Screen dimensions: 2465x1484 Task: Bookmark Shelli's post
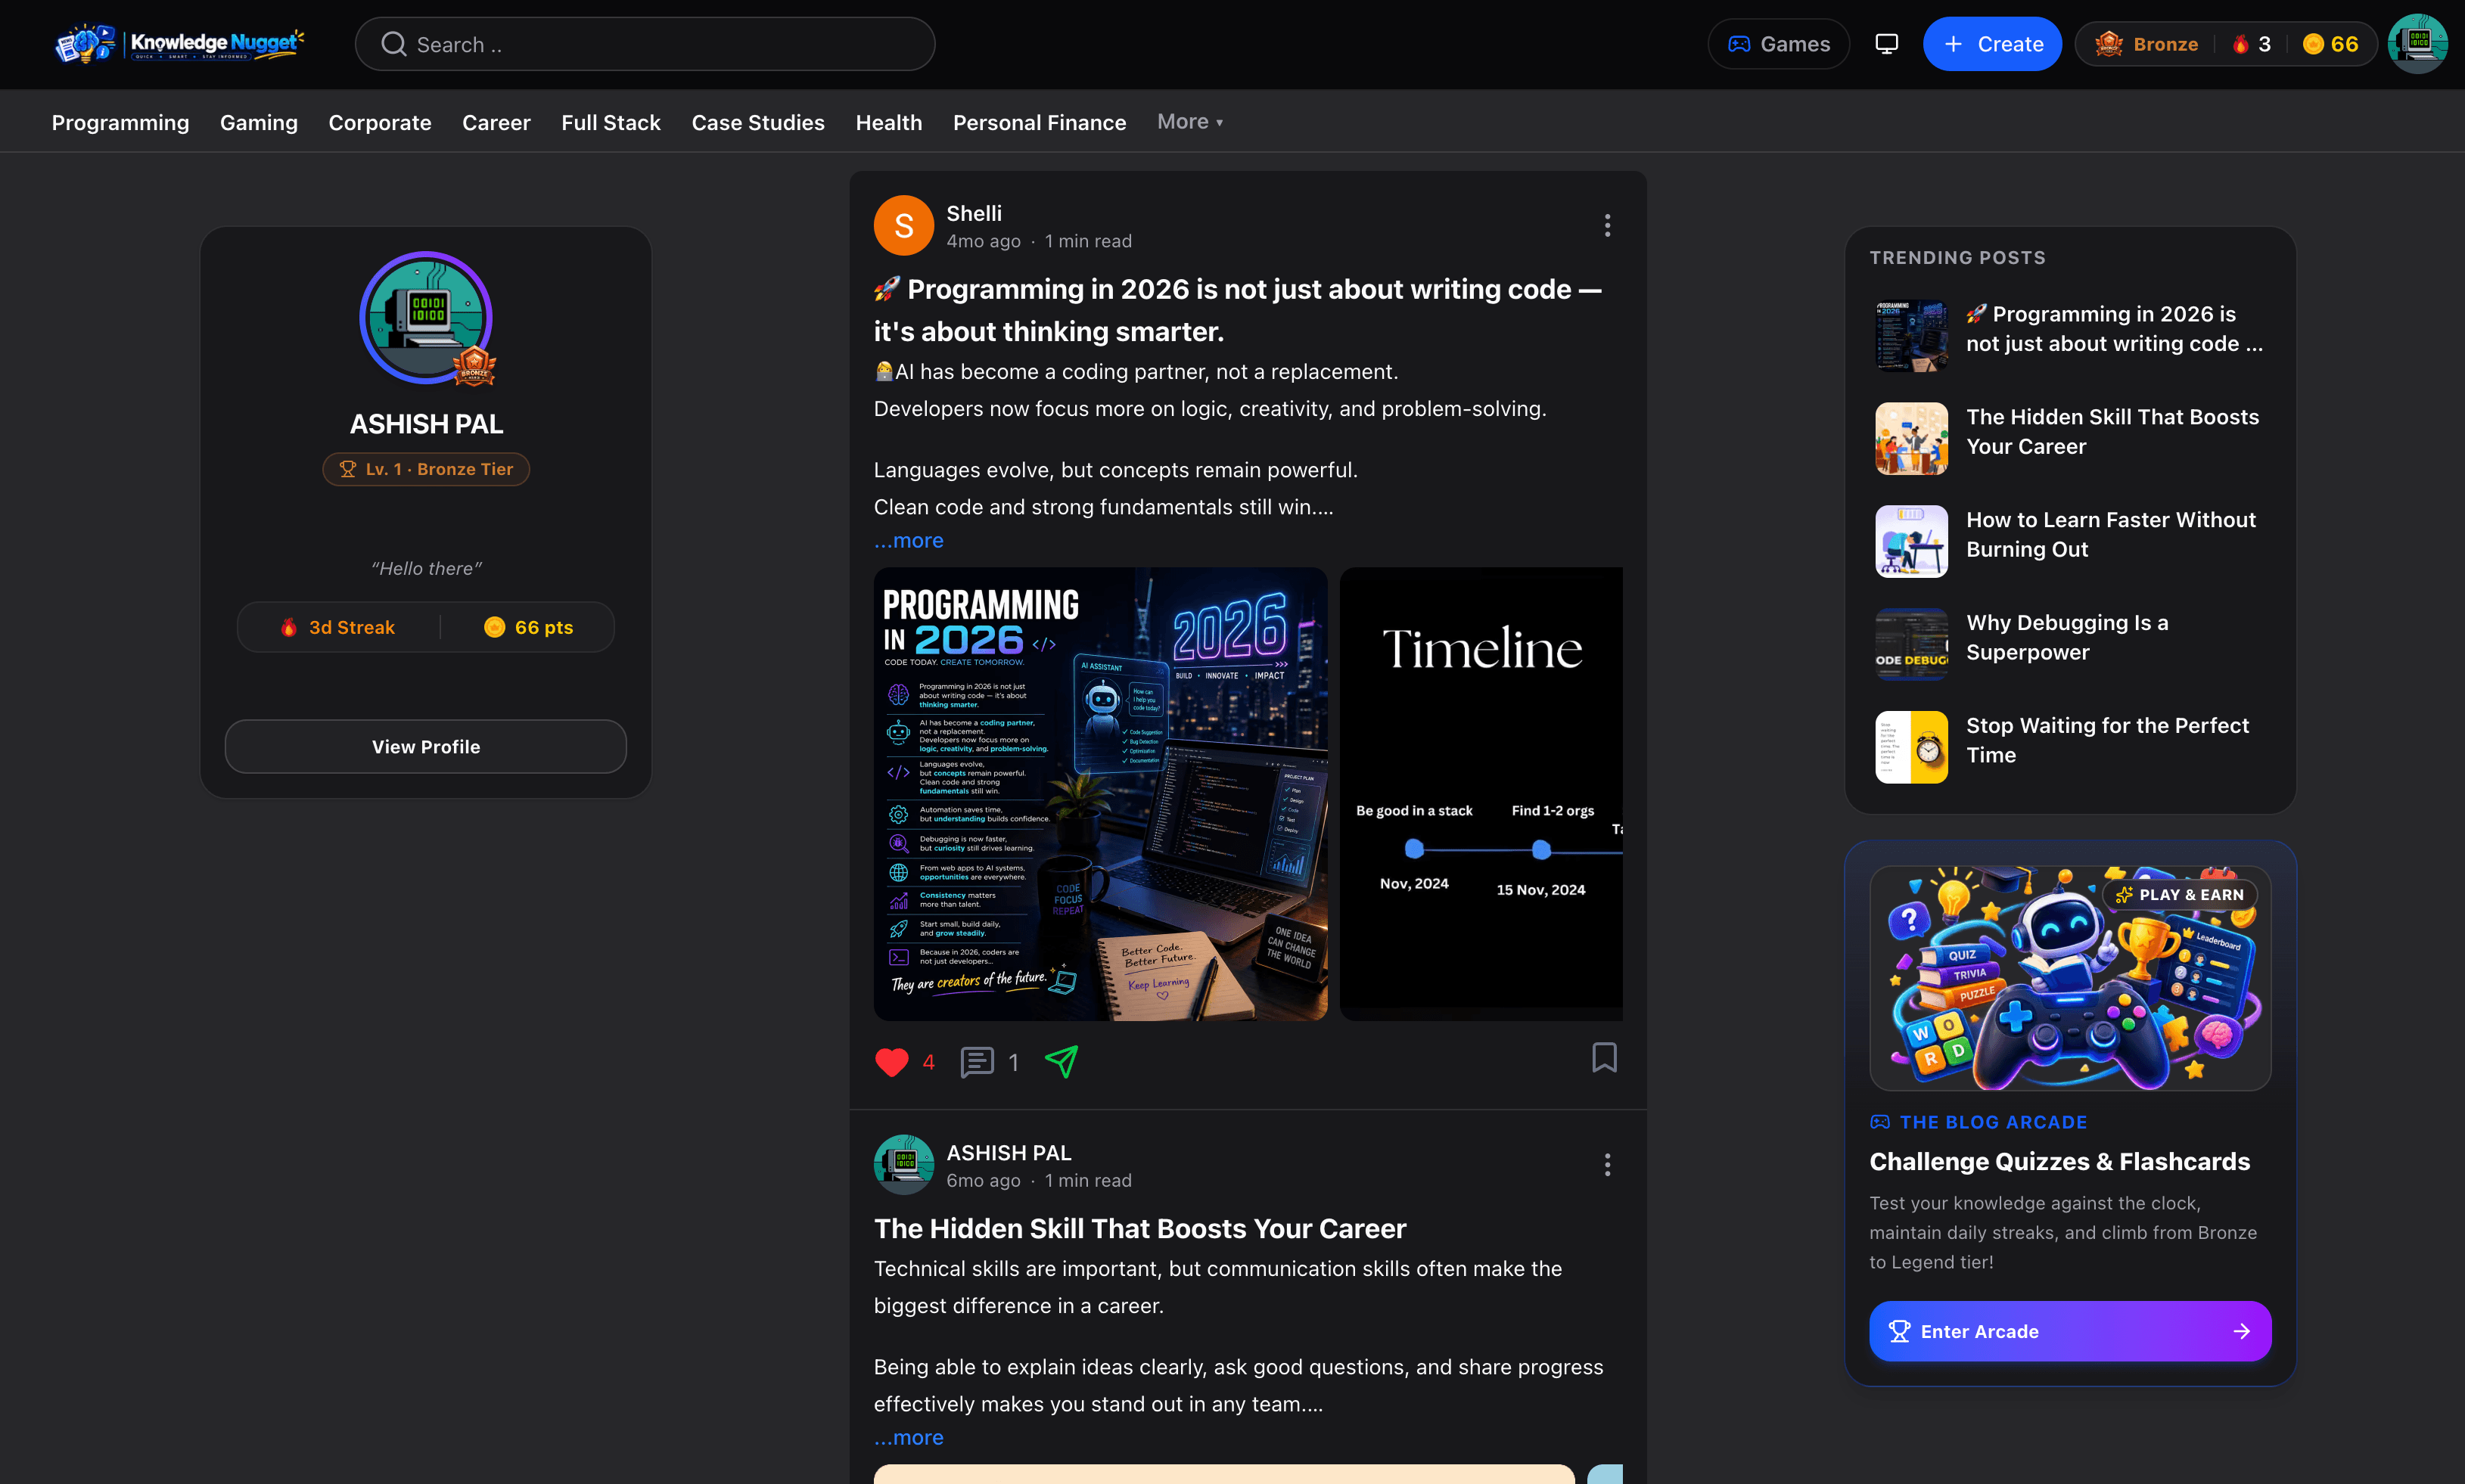1604,1057
